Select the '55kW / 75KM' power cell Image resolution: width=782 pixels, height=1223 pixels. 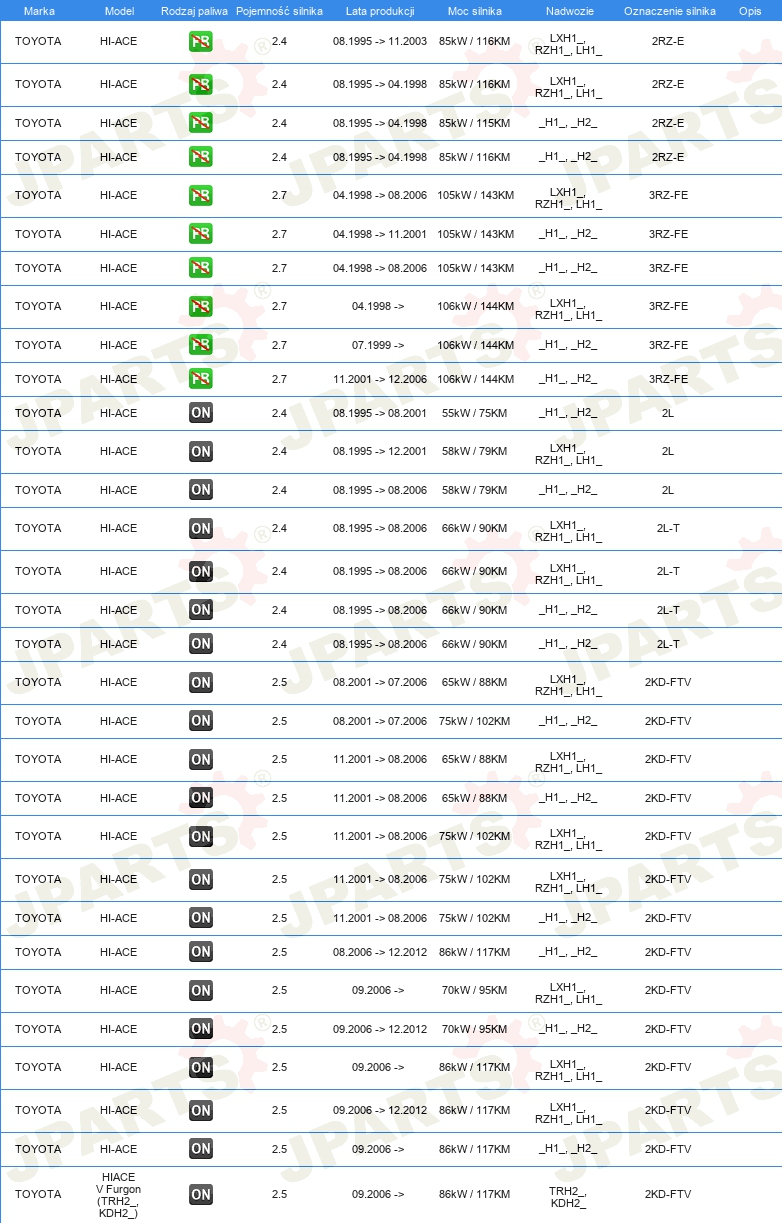tap(474, 413)
